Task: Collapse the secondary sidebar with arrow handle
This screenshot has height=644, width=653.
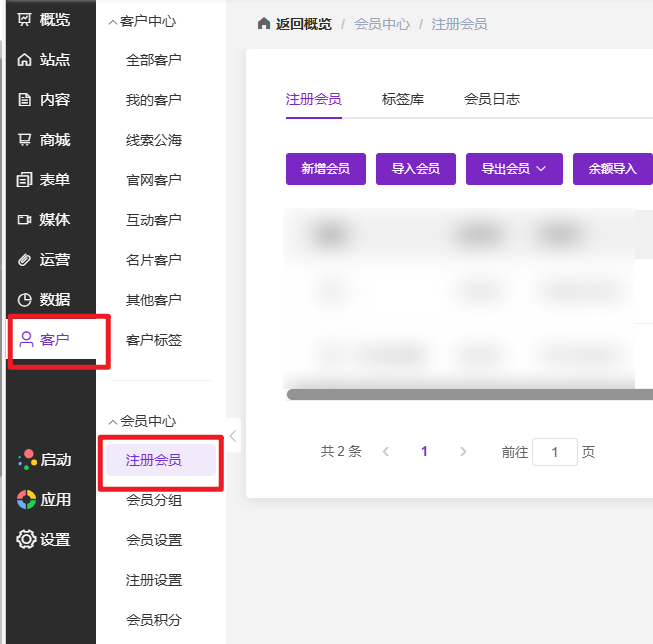Action: [x=233, y=436]
